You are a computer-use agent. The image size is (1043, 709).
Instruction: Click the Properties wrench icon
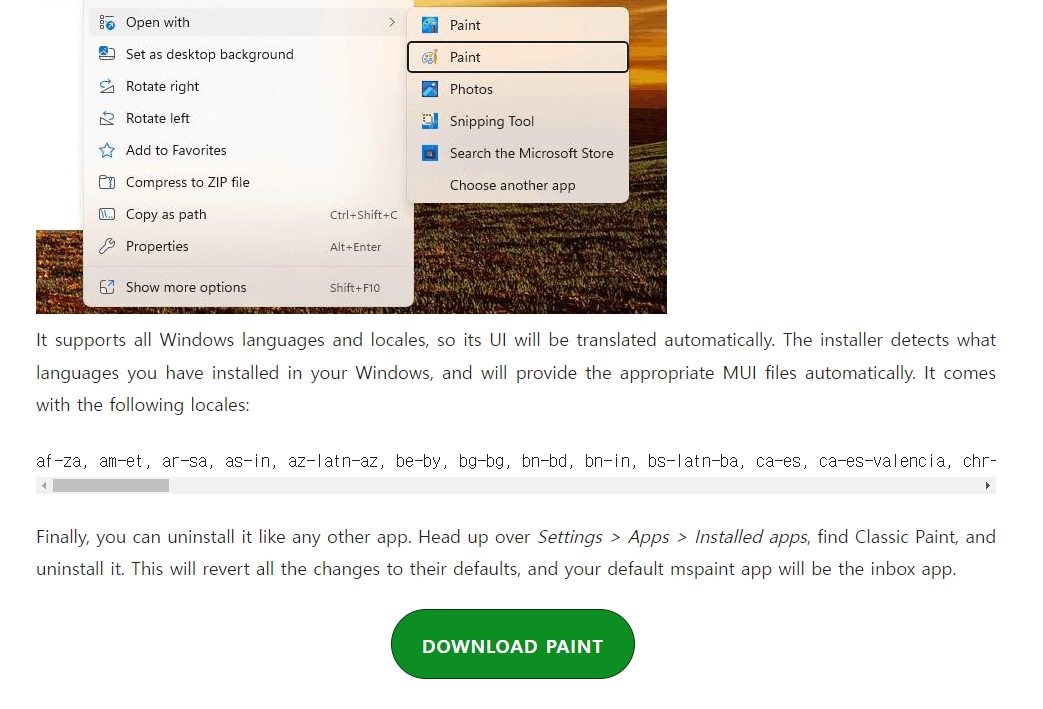[x=107, y=246]
